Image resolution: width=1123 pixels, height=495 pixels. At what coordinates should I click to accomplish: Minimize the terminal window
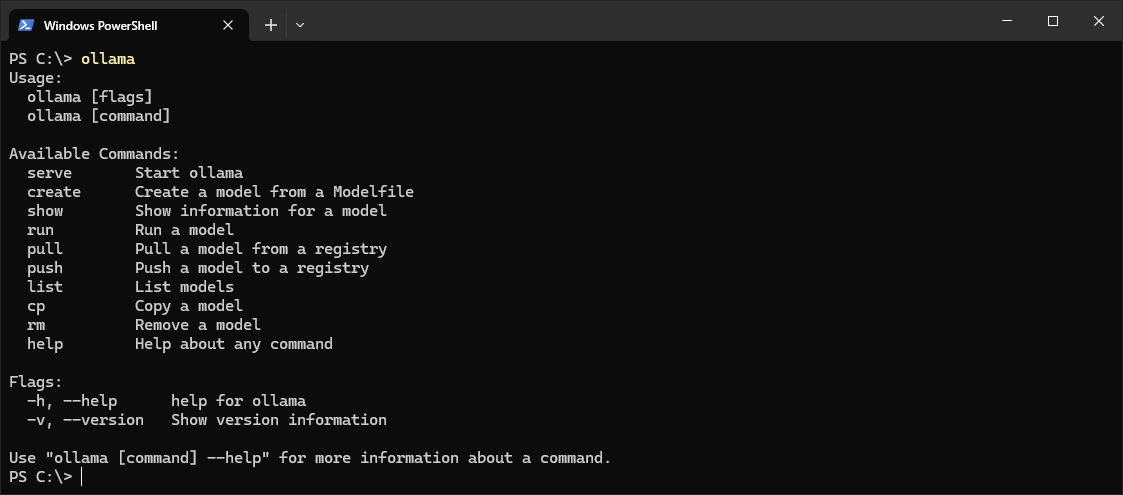pyautogui.click(x=1008, y=21)
